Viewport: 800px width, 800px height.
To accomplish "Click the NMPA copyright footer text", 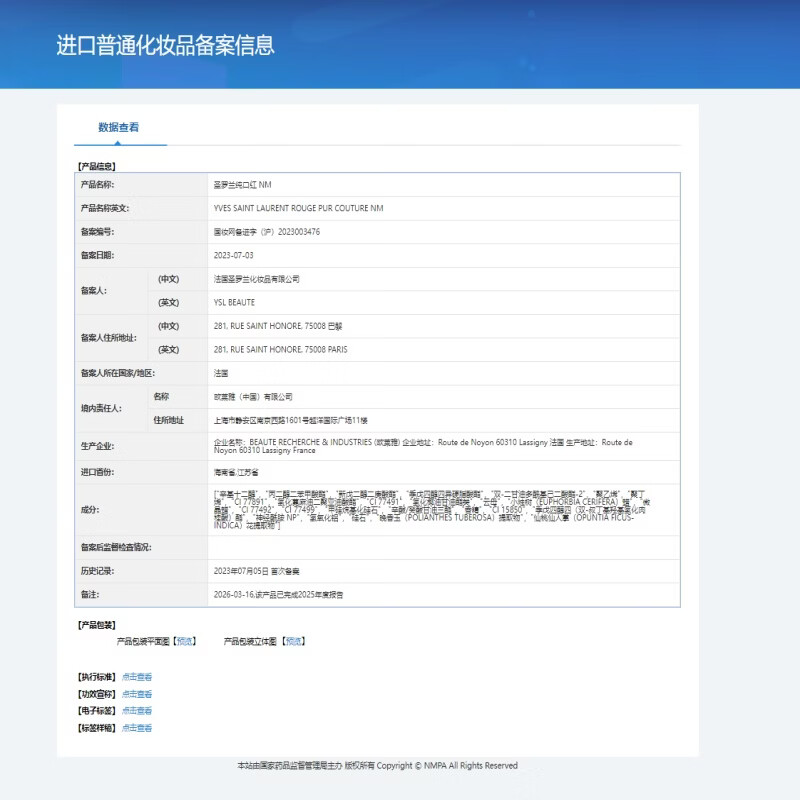I will 378,765.
